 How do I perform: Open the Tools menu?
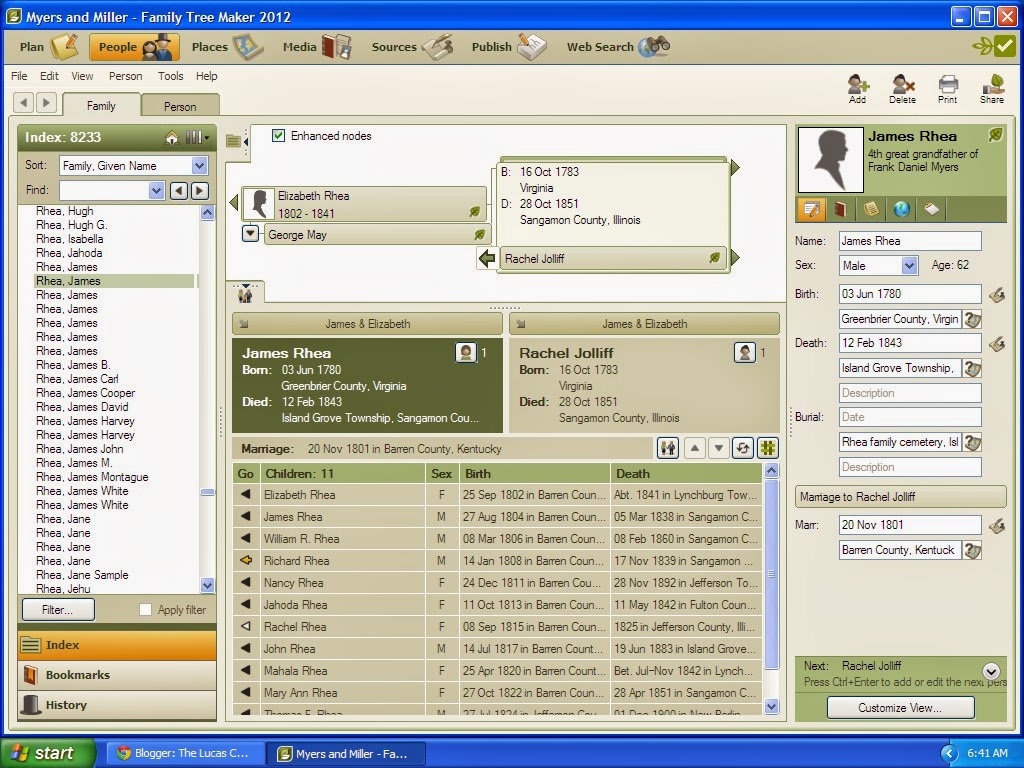(170, 76)
